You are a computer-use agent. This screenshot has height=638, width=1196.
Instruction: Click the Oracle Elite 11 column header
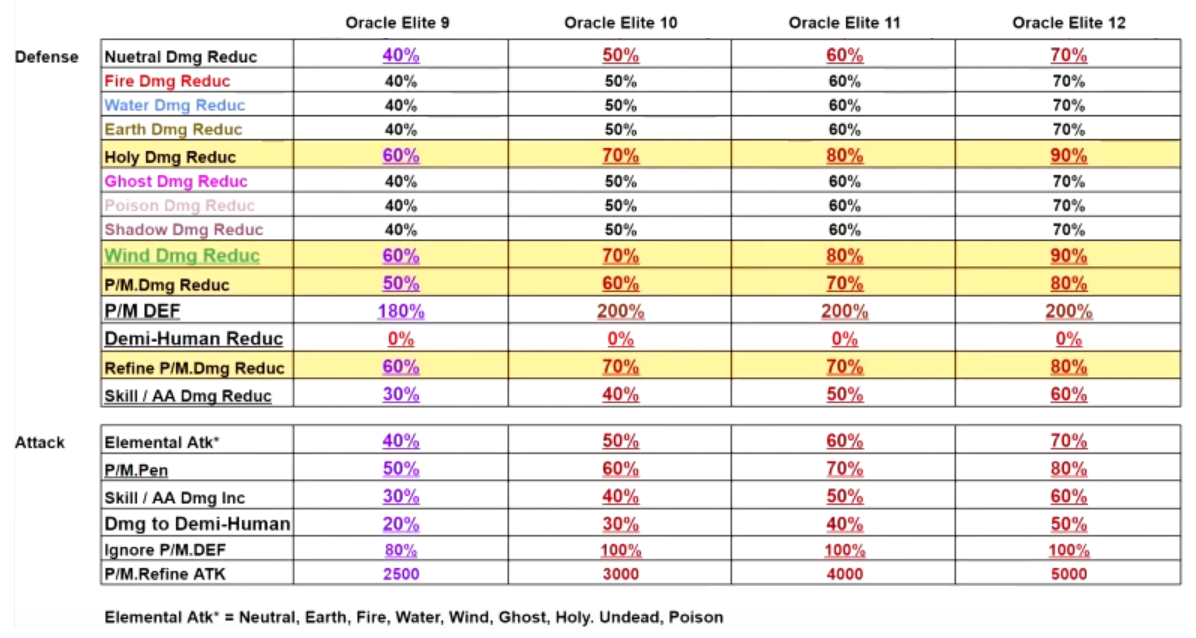[x=844, y=23]
